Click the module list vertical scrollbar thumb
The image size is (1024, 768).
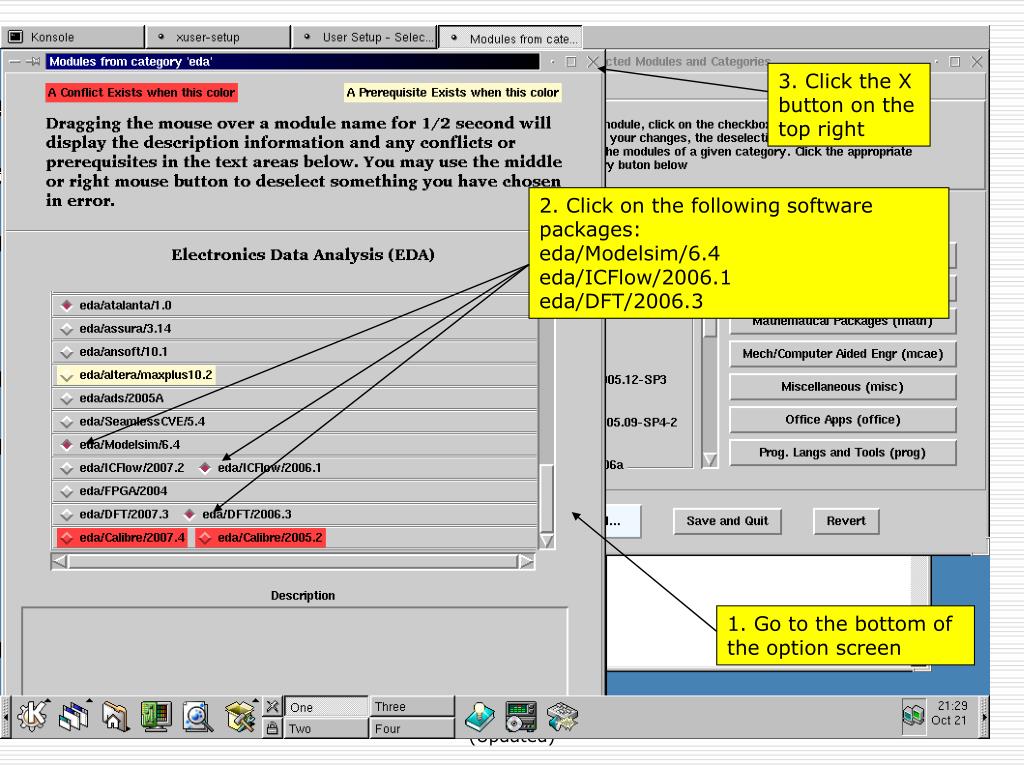547,498
